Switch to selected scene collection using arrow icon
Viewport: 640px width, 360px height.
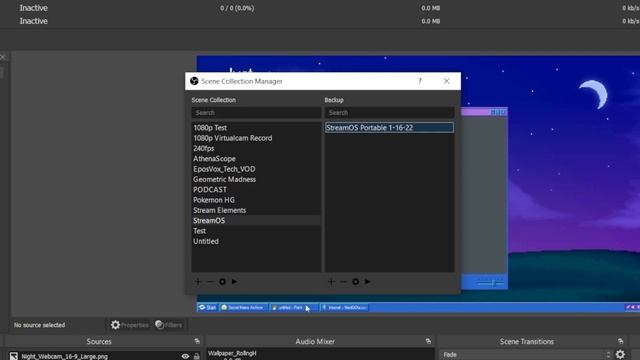[234, 282]
